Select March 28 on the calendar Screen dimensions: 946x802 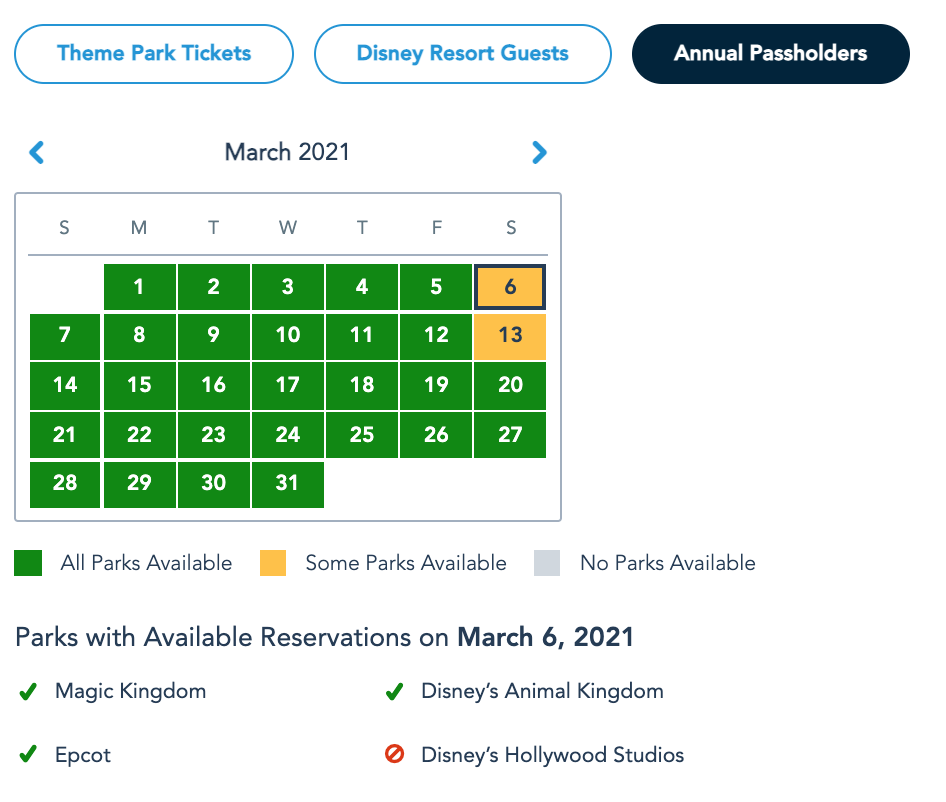click(x=65, y=483)
